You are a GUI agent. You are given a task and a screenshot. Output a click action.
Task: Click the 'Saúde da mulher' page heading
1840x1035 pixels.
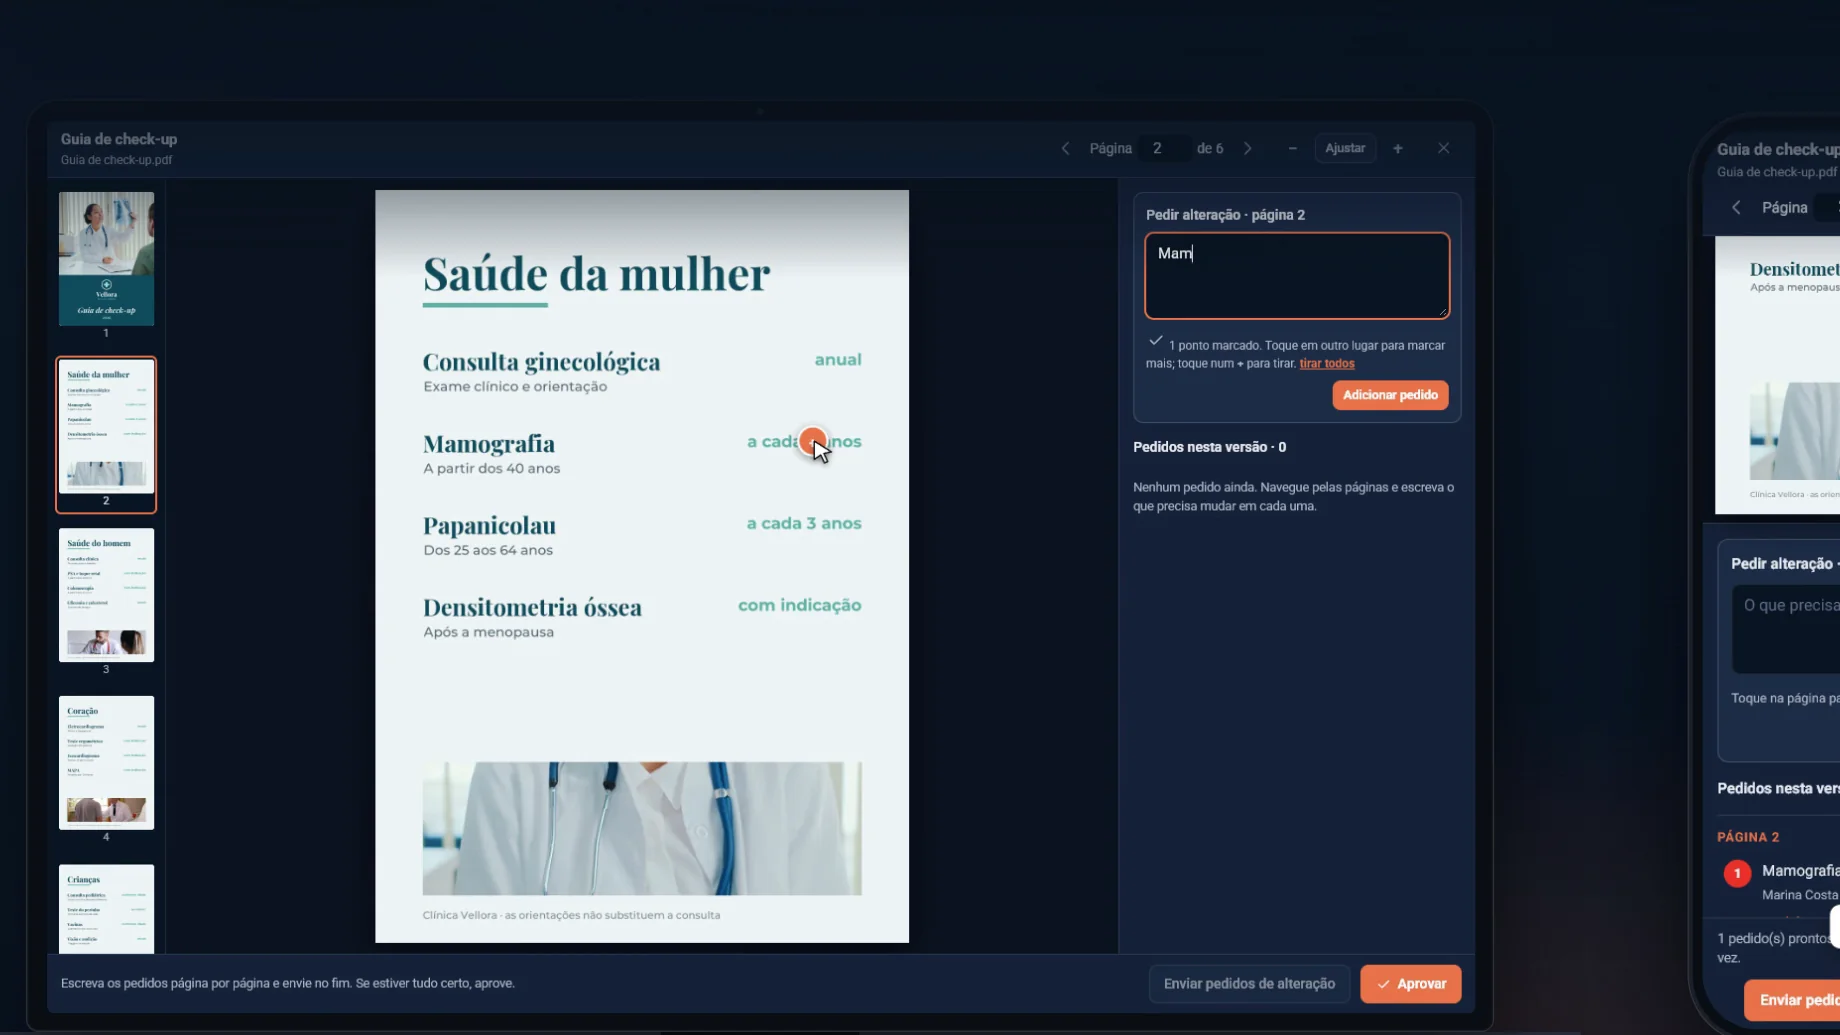[596, 274]
